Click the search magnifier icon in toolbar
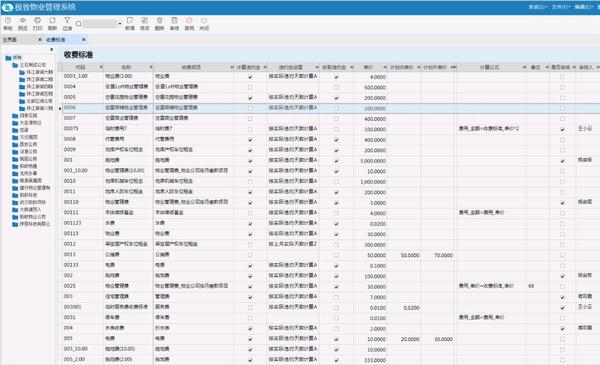600x365 pixels. point(78,24)
